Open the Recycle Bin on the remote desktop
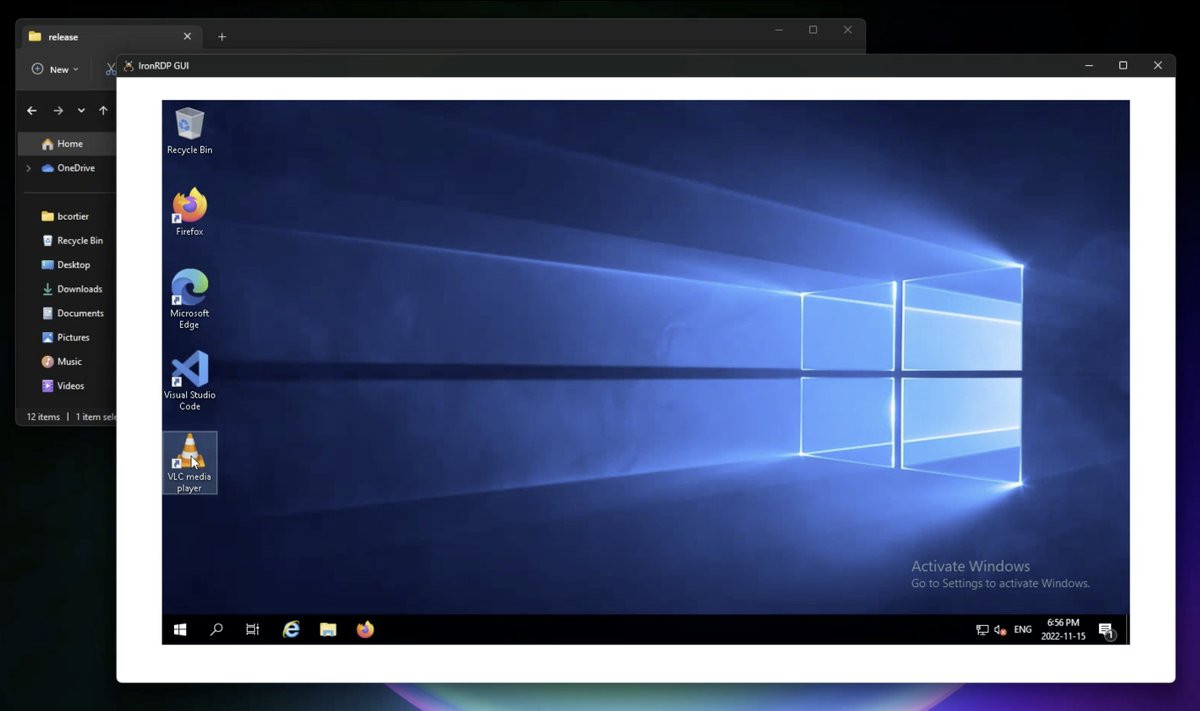 coord(189,123)
